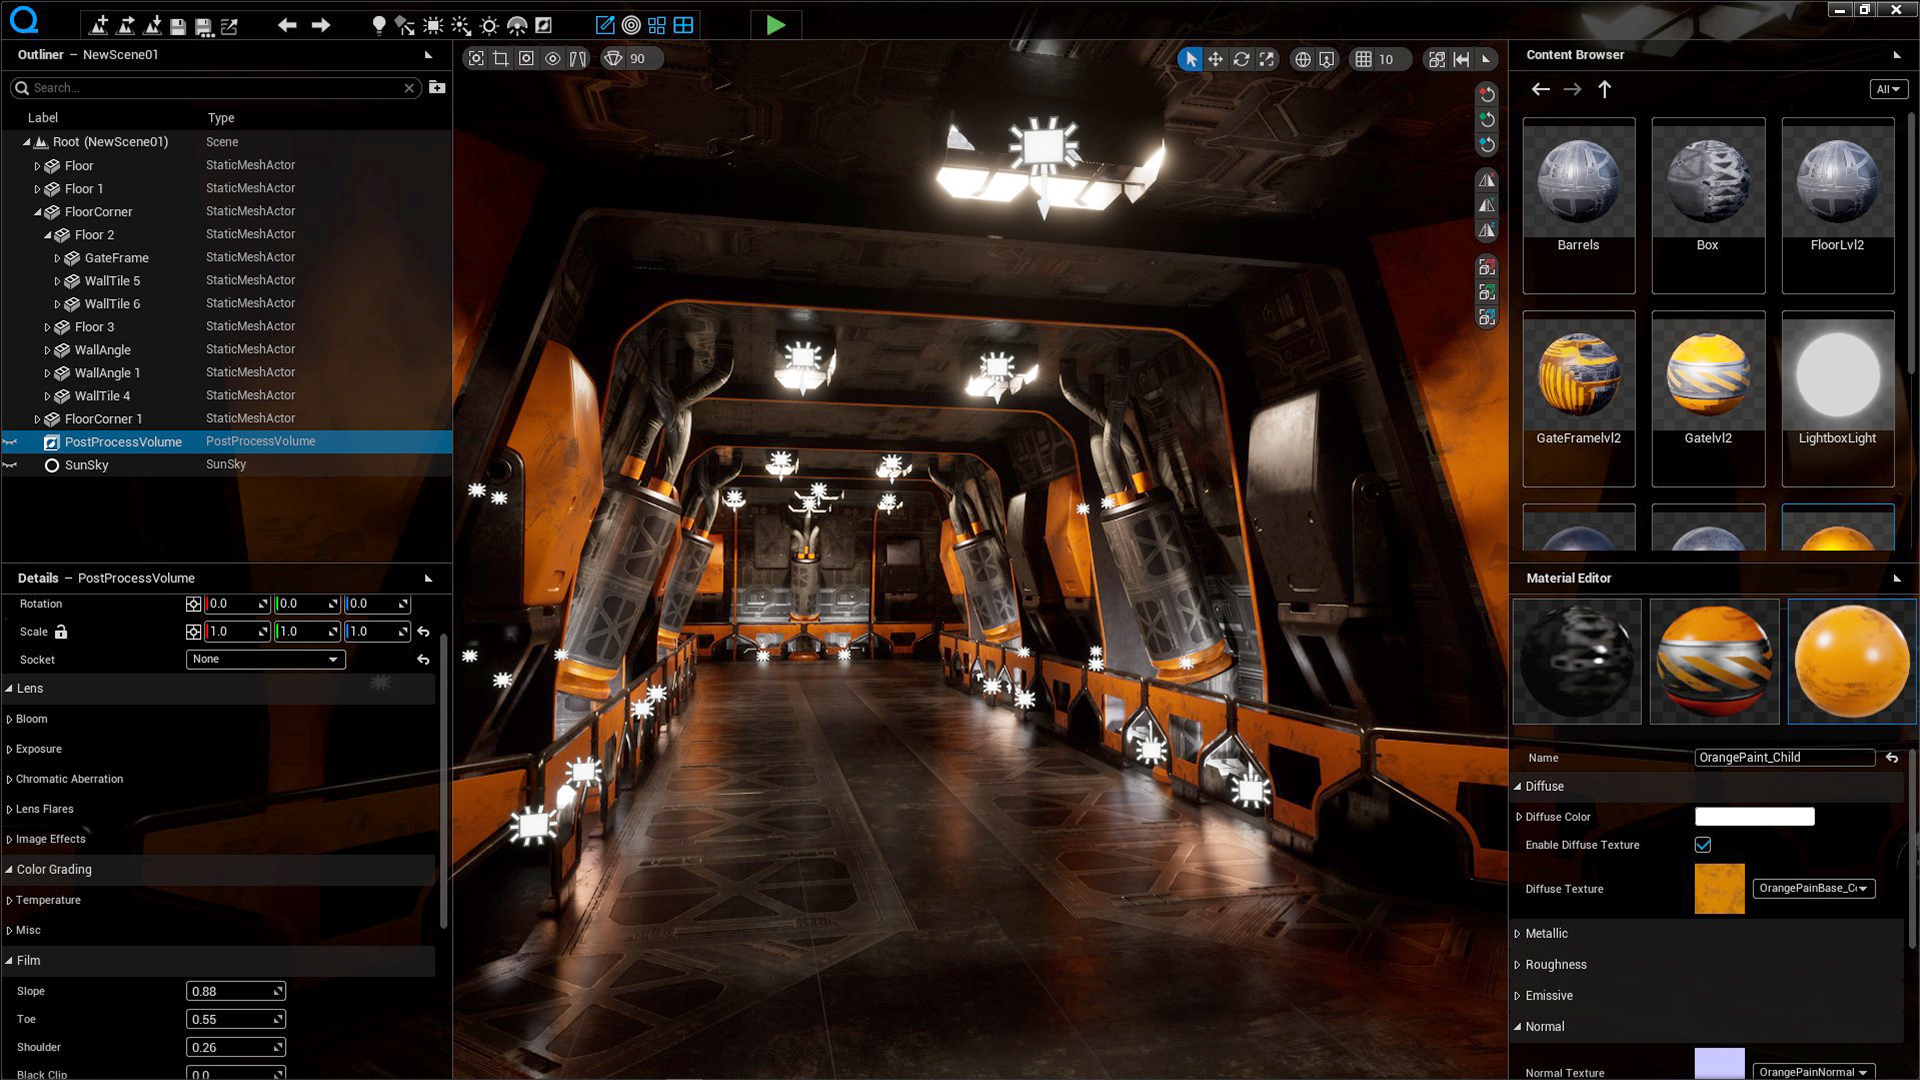
Task: Toggle visibility of SunSky actor
Action: [11, 464]
